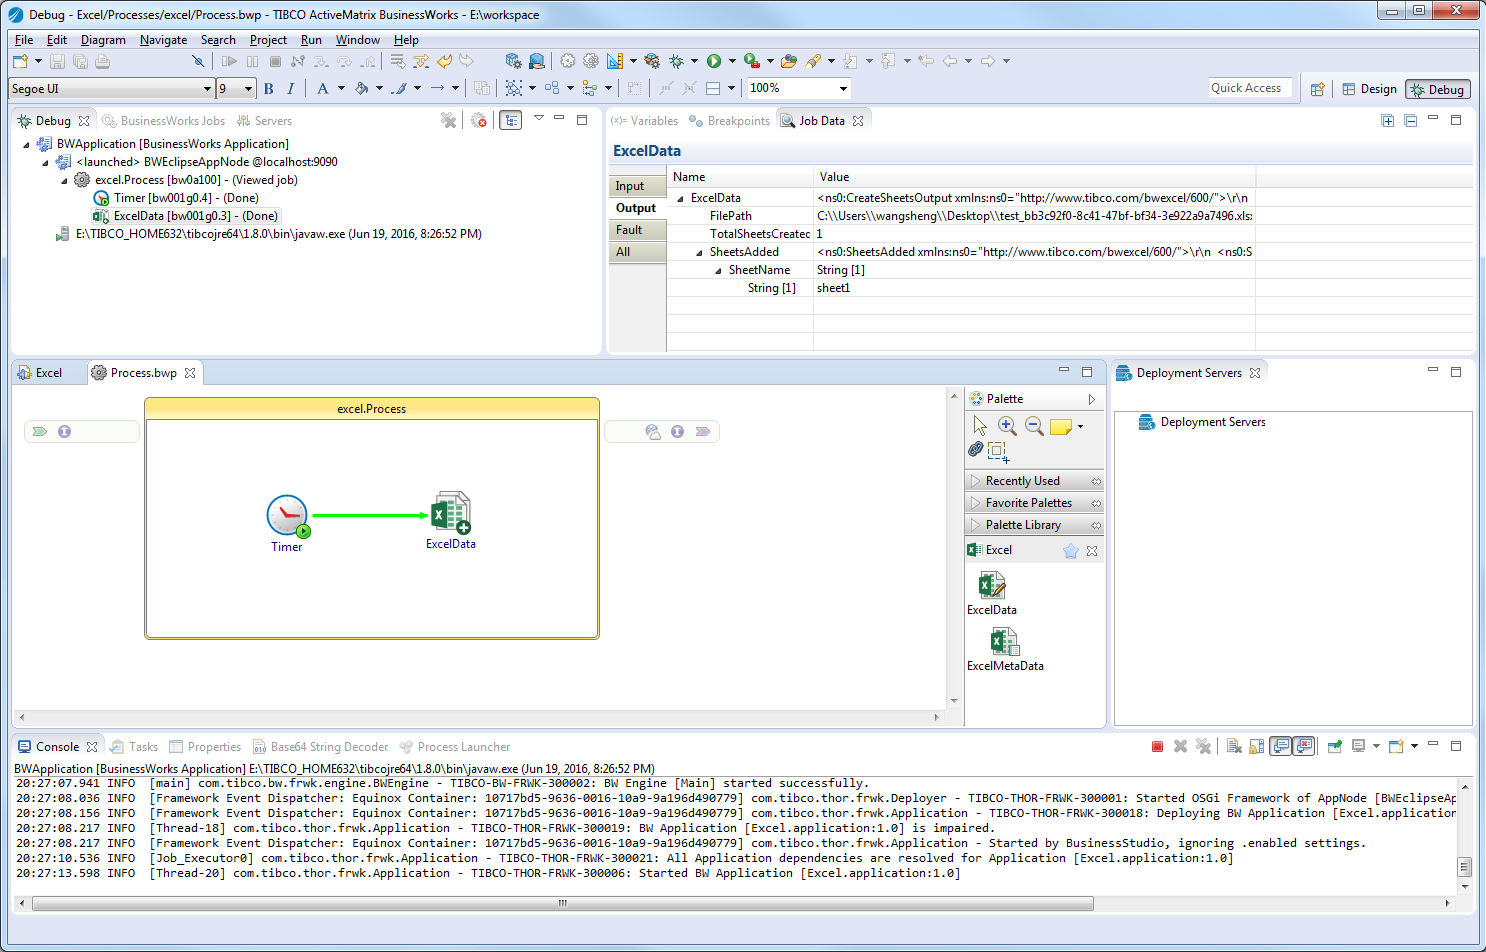The width and height of the screenshot is (1486, 952).
Task: Open the Run menu
Action: click(x=311, y=40)
